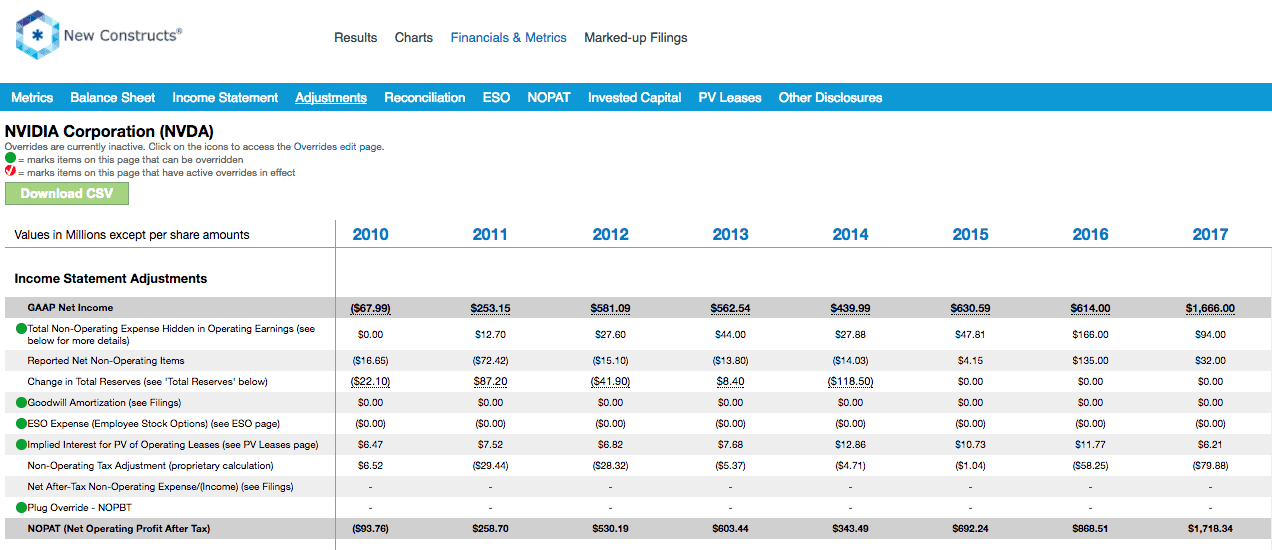Click the 2017 column header
This screenshot has height=550, width=1272.
pyautogui.click(x=1210, y=235)
